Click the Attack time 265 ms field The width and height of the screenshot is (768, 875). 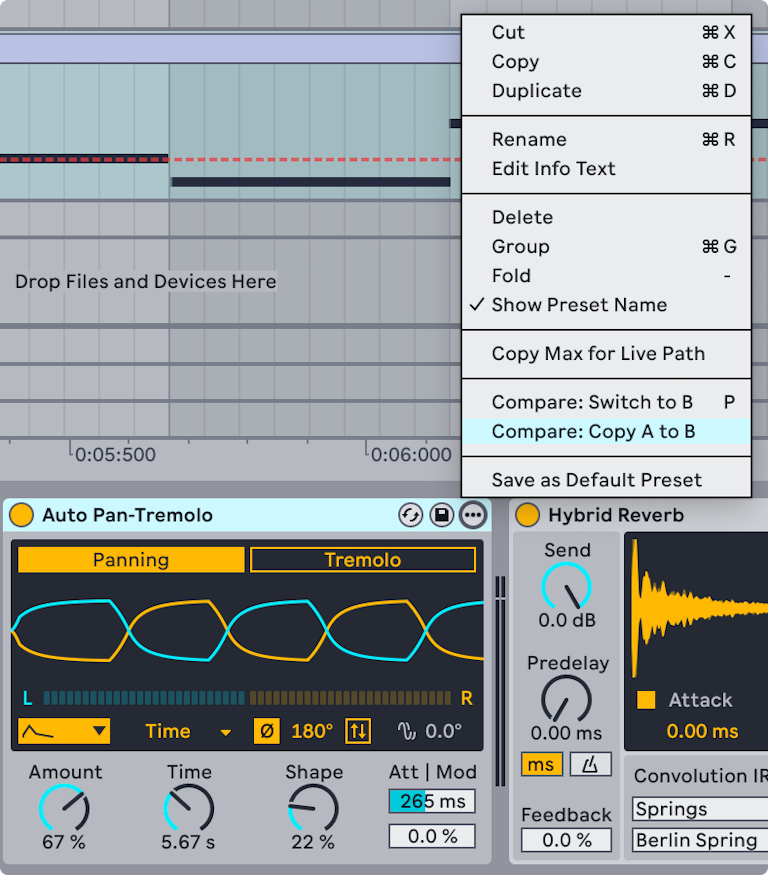click(432, 801)
